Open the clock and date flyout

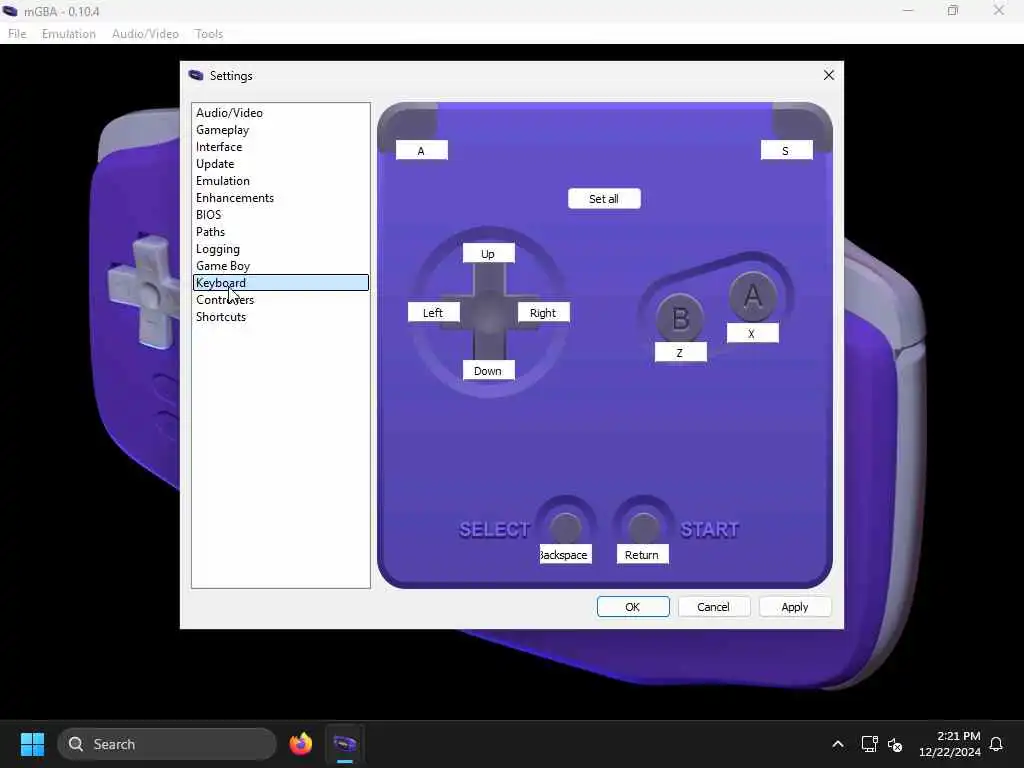click(x=950, y=744)
